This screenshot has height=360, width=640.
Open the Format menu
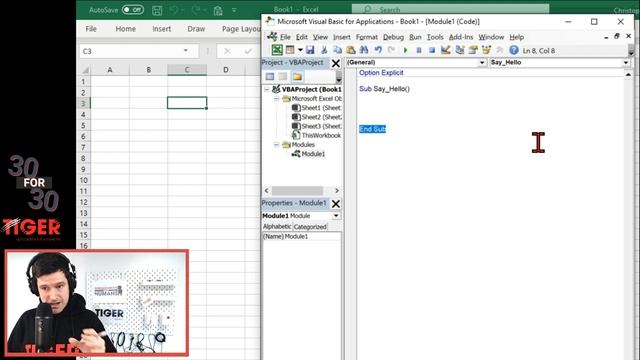click(367, 37)
